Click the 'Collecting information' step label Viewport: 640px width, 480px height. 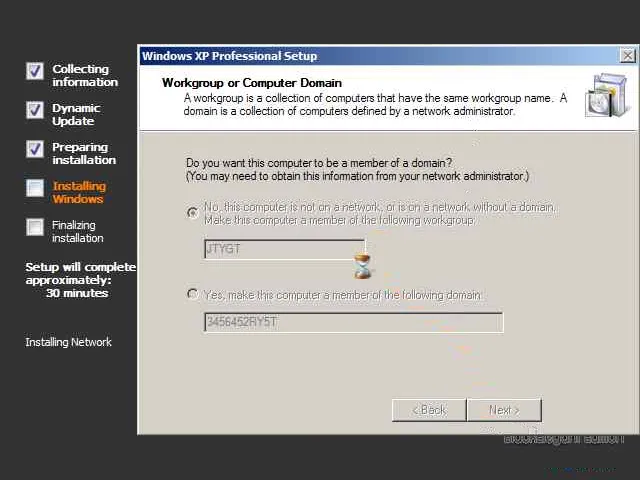point(85,75)
